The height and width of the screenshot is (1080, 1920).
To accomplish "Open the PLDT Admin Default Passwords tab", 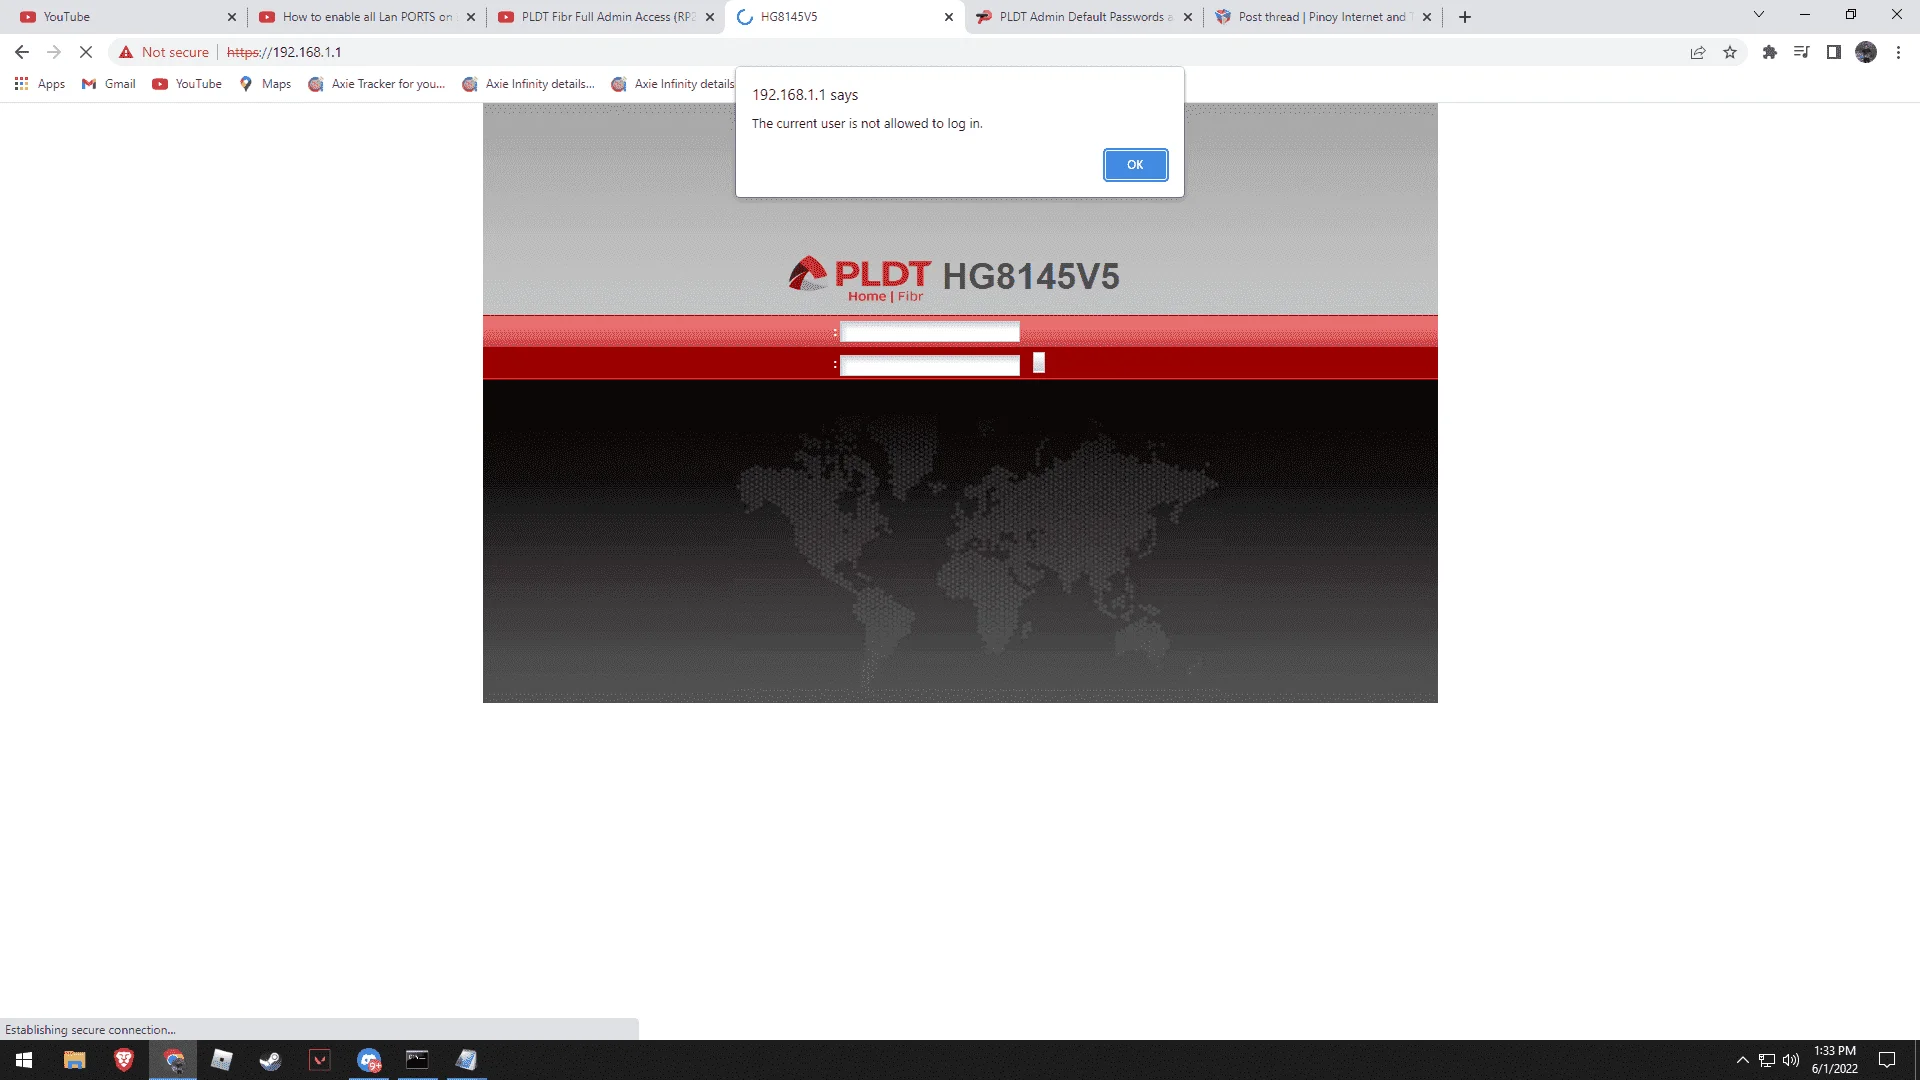I will point(1083,17).
